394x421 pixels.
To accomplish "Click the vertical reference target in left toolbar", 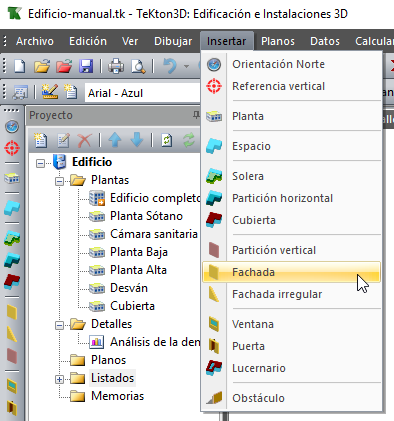I will pos(12,148).
